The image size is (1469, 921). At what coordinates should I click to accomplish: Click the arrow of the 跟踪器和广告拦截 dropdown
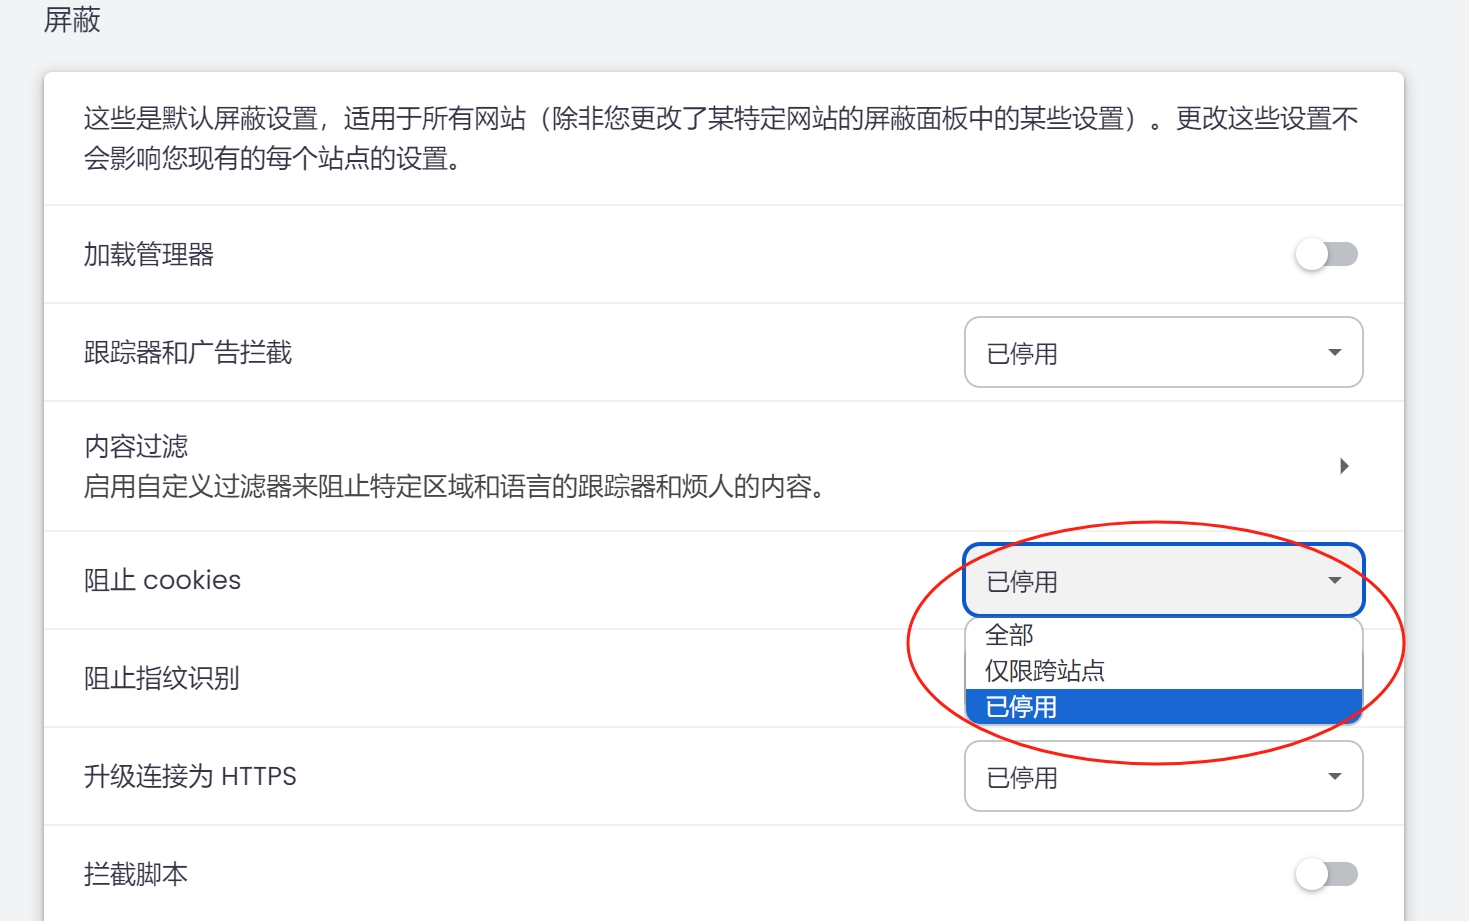pyautogui.click(x=1334, y=353)
